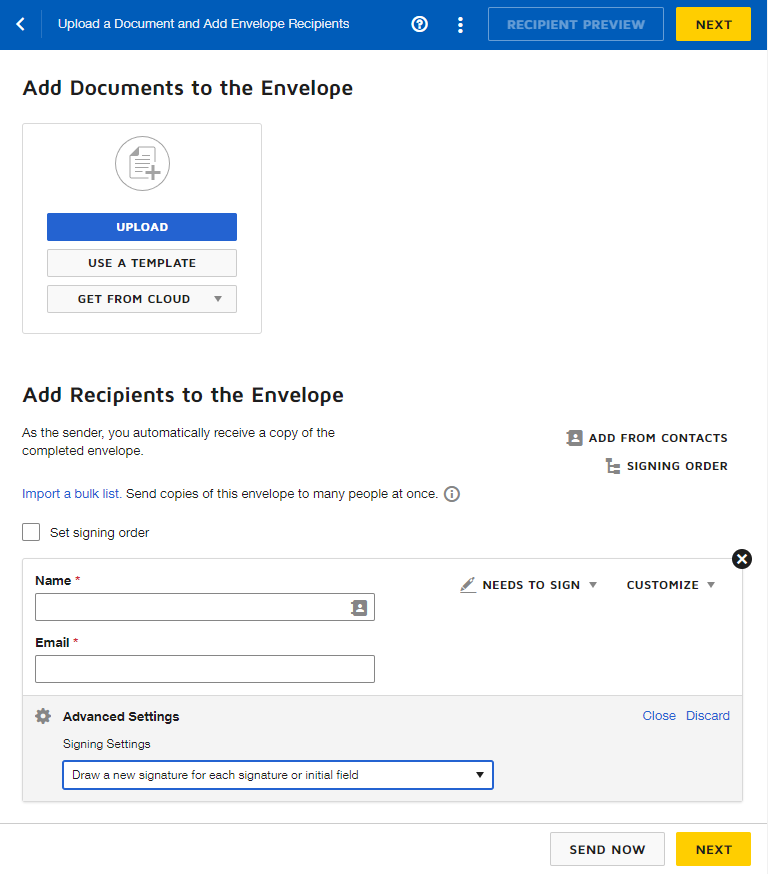Open the help icon in the top bar
The image size is (768, 874).
pyautogui.click(x=419, y=24)
